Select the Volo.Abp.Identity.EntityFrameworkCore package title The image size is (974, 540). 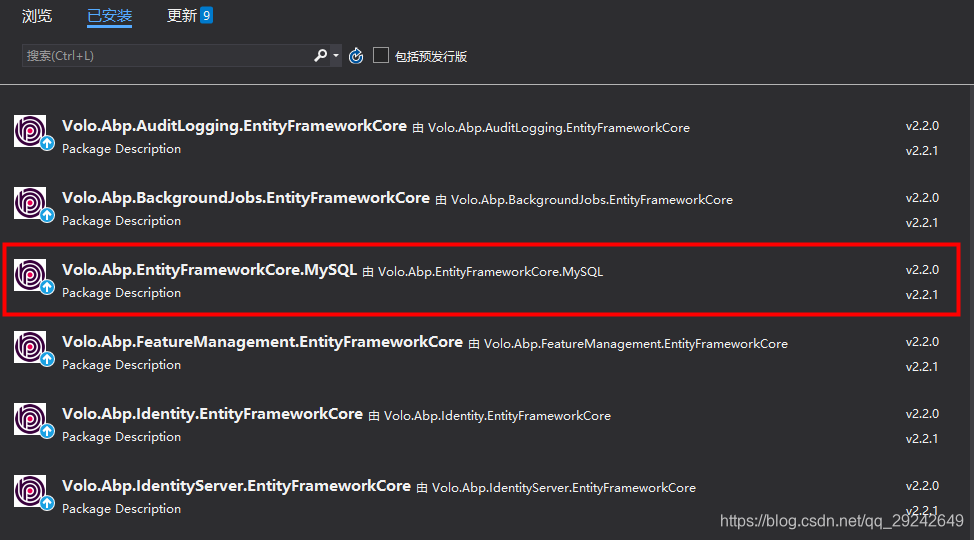coord(212,414)
